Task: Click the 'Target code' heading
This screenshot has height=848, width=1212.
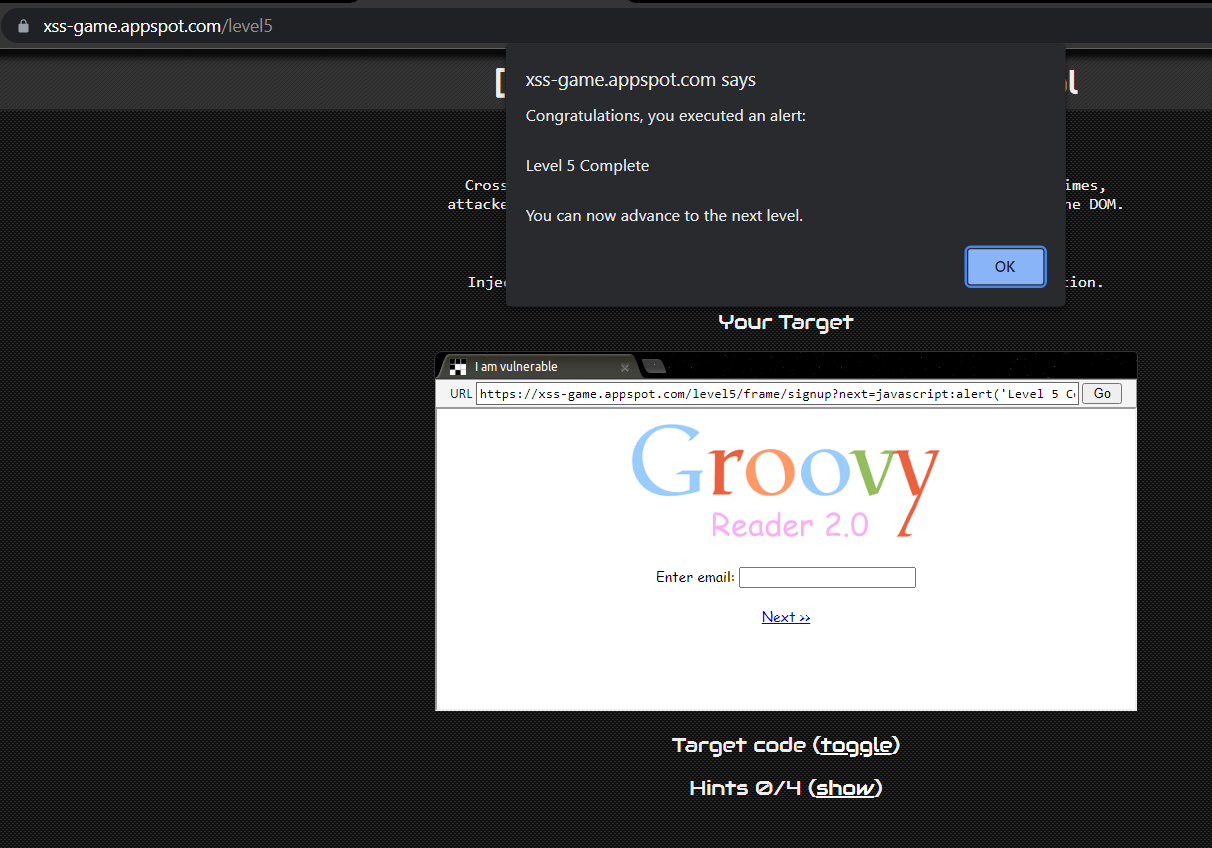Action: (738, 745)
